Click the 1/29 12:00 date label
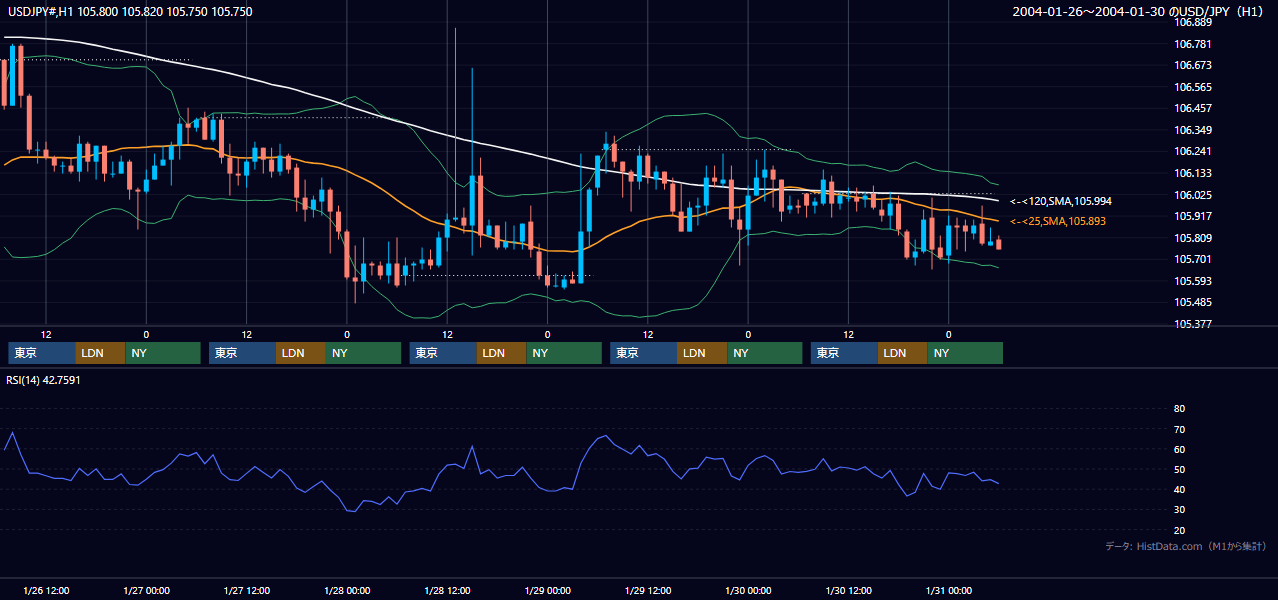This screenshot has height=600, width=1278. pyautogui.click(x=647, y=590)
